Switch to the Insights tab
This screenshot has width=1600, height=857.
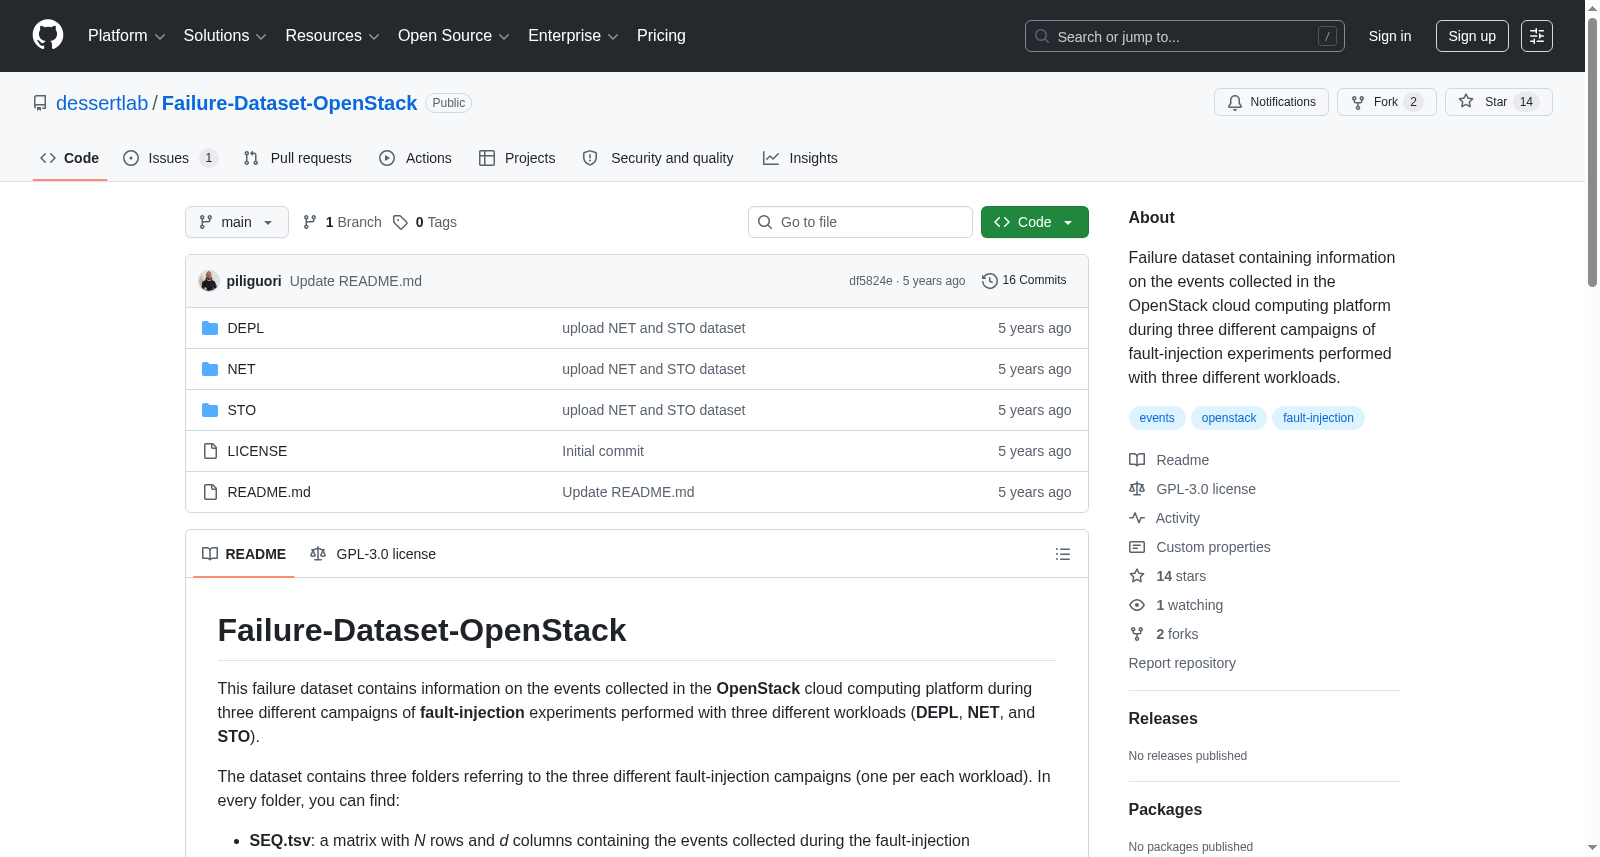tap(800, 158)
